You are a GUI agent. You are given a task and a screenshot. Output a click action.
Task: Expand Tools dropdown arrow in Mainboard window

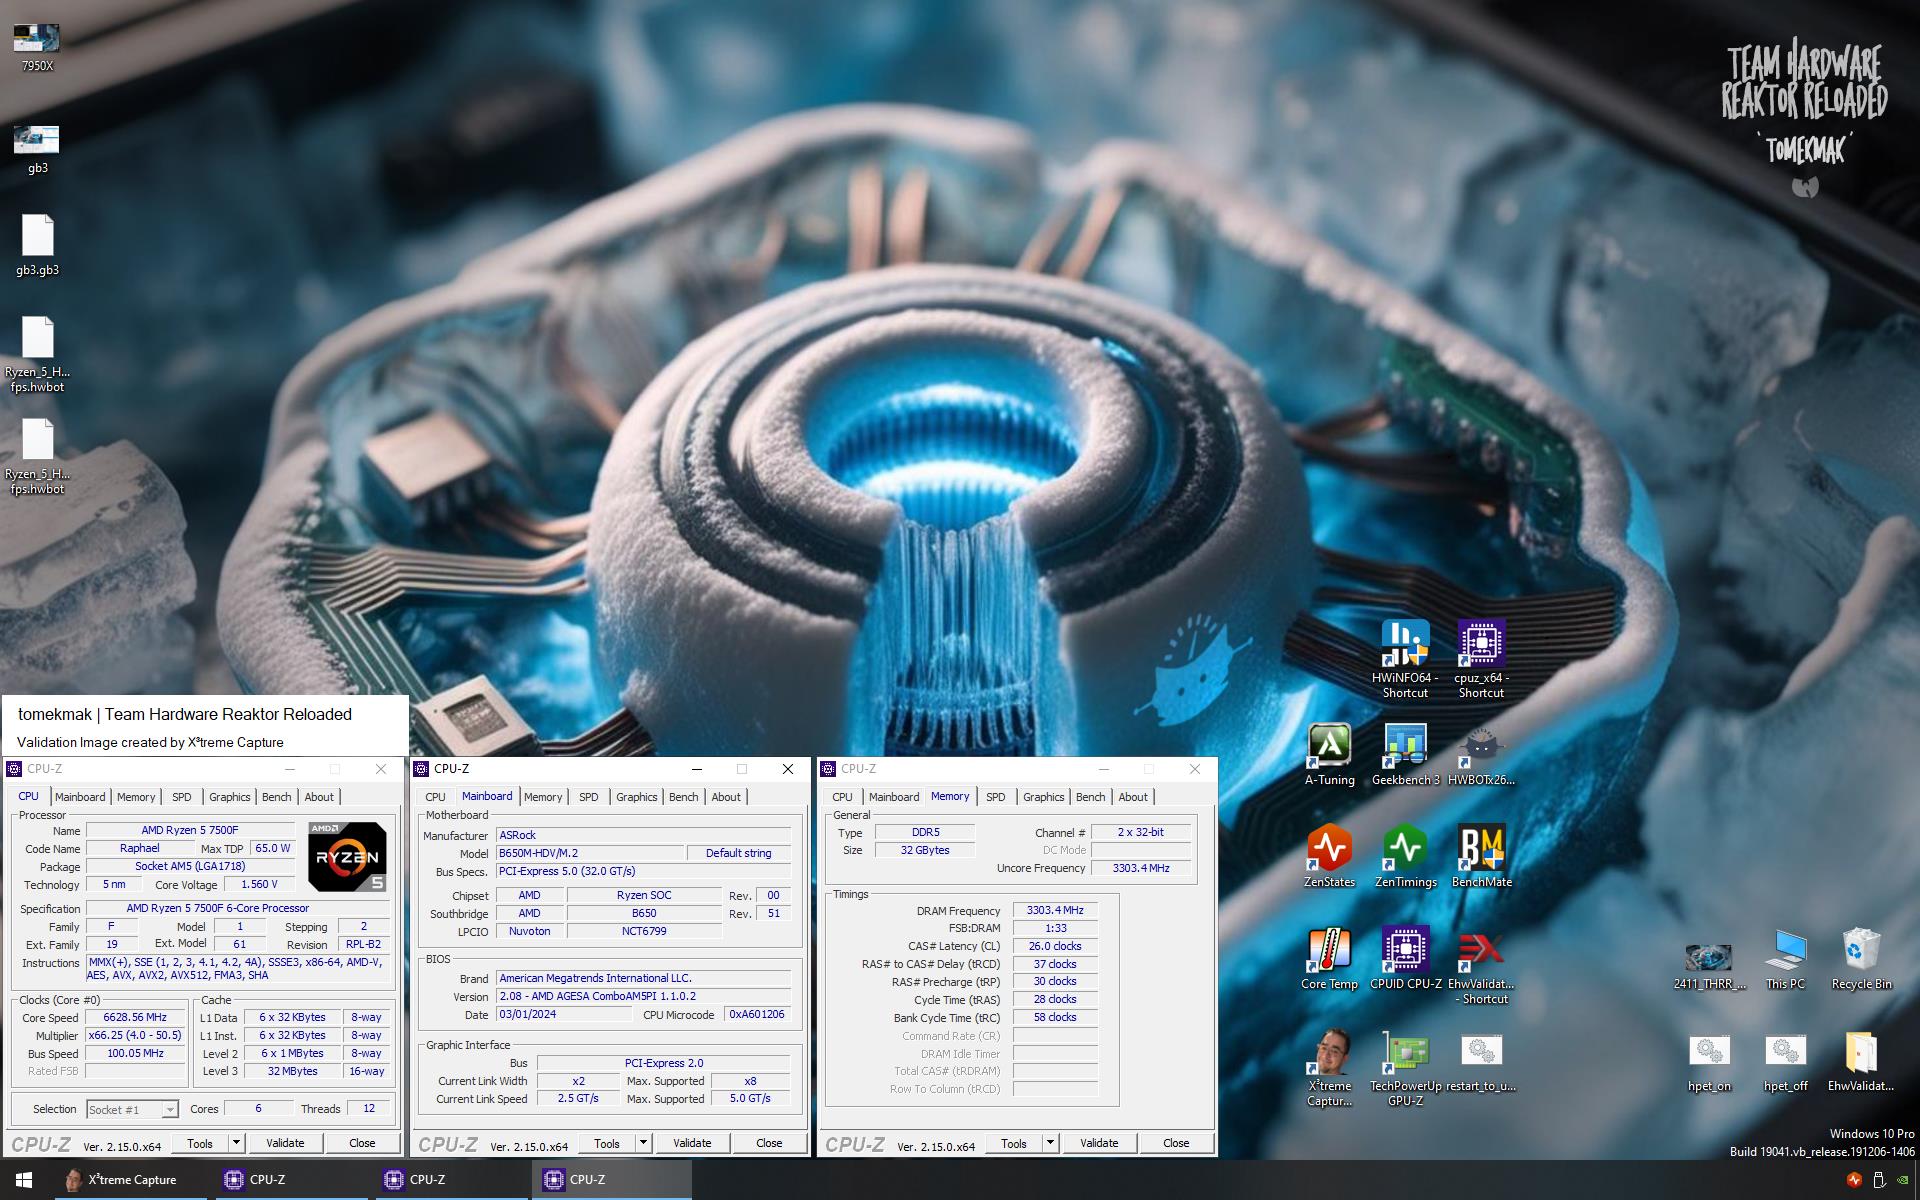643,1143
